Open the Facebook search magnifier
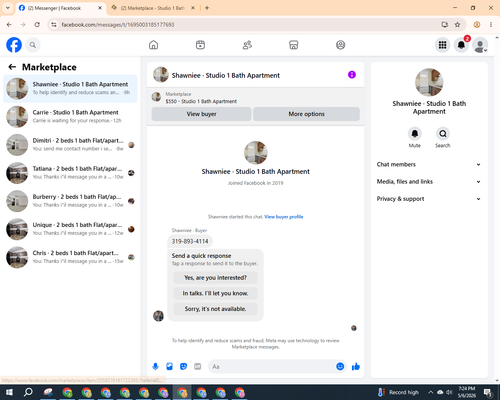Viewport: 500px width, 400px height. coord(33,45)
